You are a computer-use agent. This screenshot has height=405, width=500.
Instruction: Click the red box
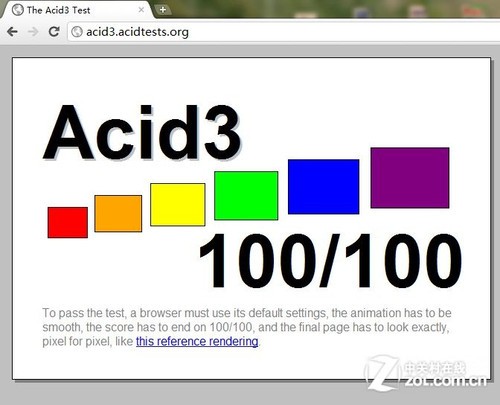pos(68,222)
